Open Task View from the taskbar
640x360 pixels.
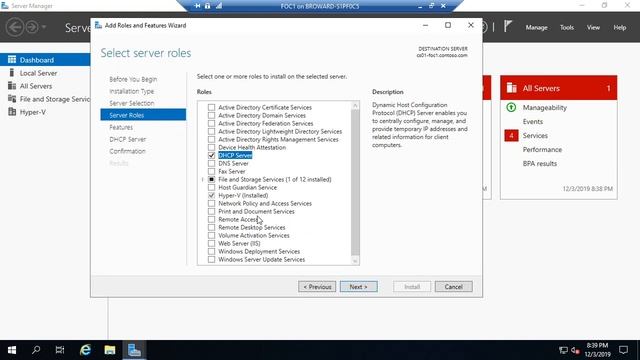60,350
